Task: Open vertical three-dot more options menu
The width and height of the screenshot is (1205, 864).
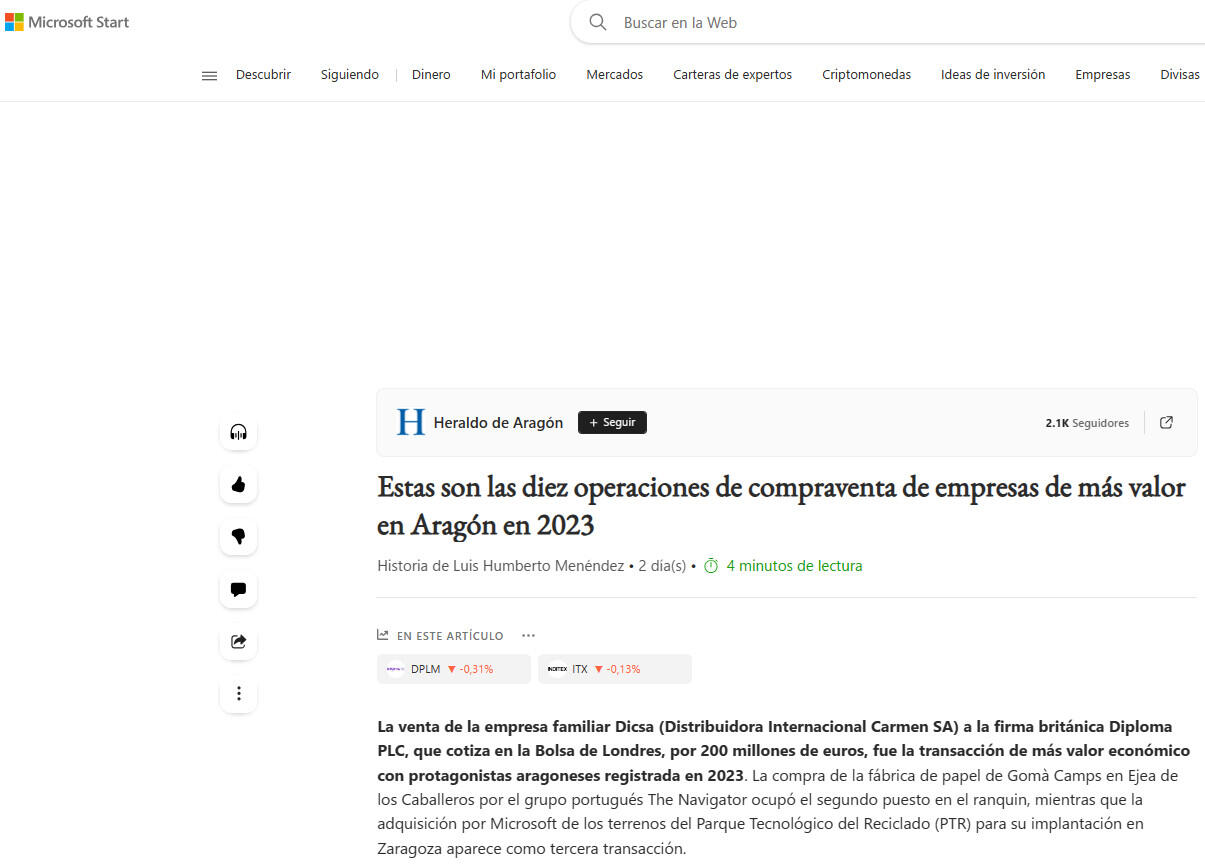Action: [x=238, y=693]
